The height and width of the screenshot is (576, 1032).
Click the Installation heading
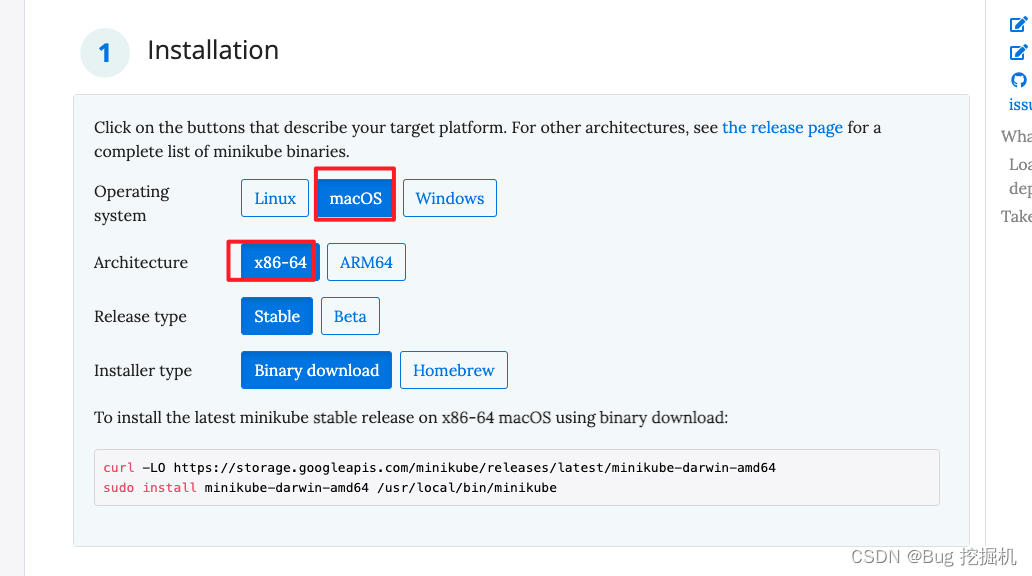coord(213,50)
